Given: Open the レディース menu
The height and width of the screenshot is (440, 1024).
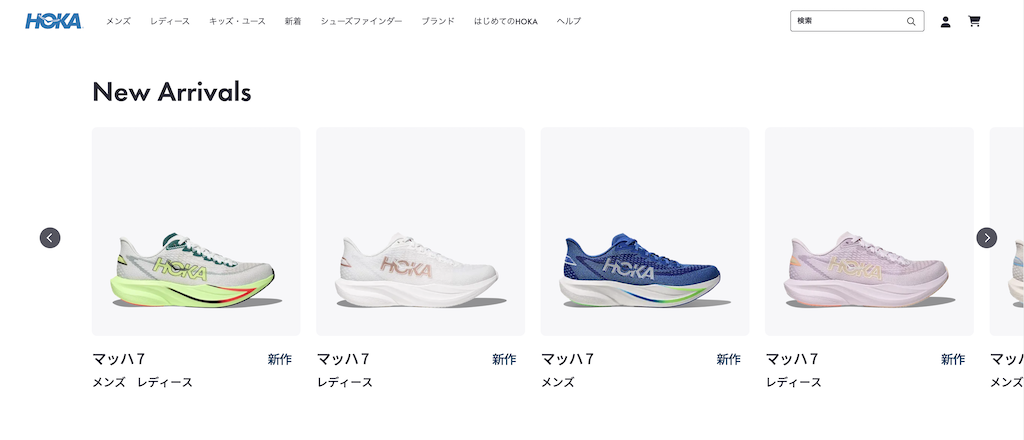Looking at the screenshot, I should (x=170, y=22).
